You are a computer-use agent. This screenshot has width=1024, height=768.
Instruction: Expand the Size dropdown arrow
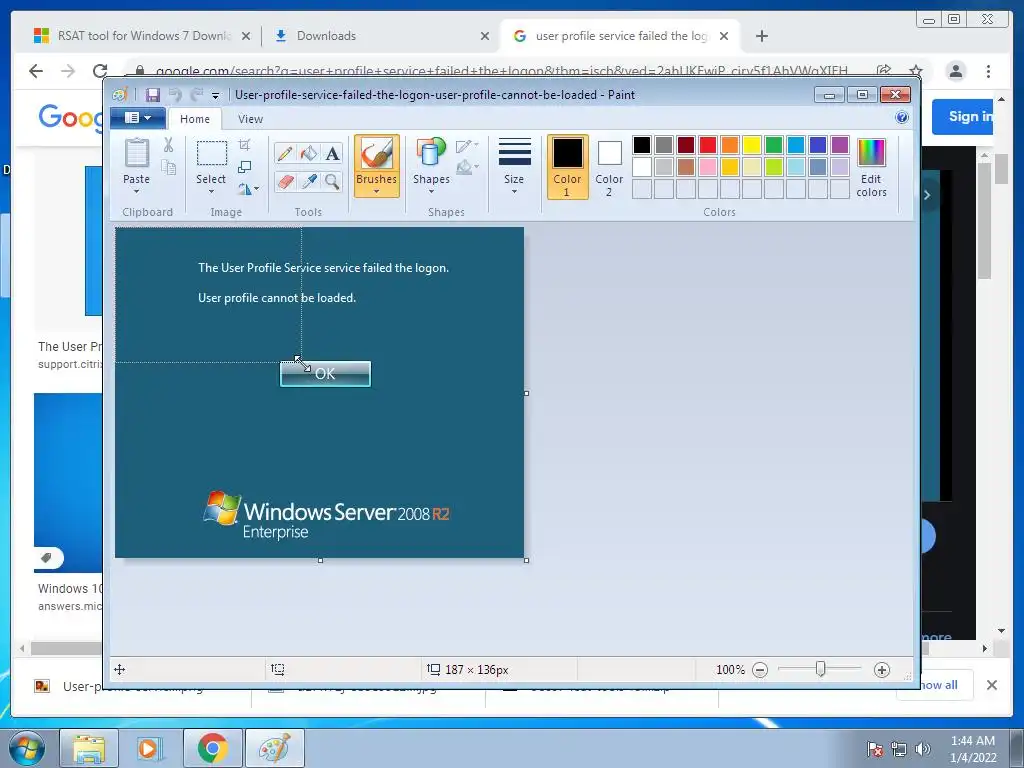pos(515,191)
